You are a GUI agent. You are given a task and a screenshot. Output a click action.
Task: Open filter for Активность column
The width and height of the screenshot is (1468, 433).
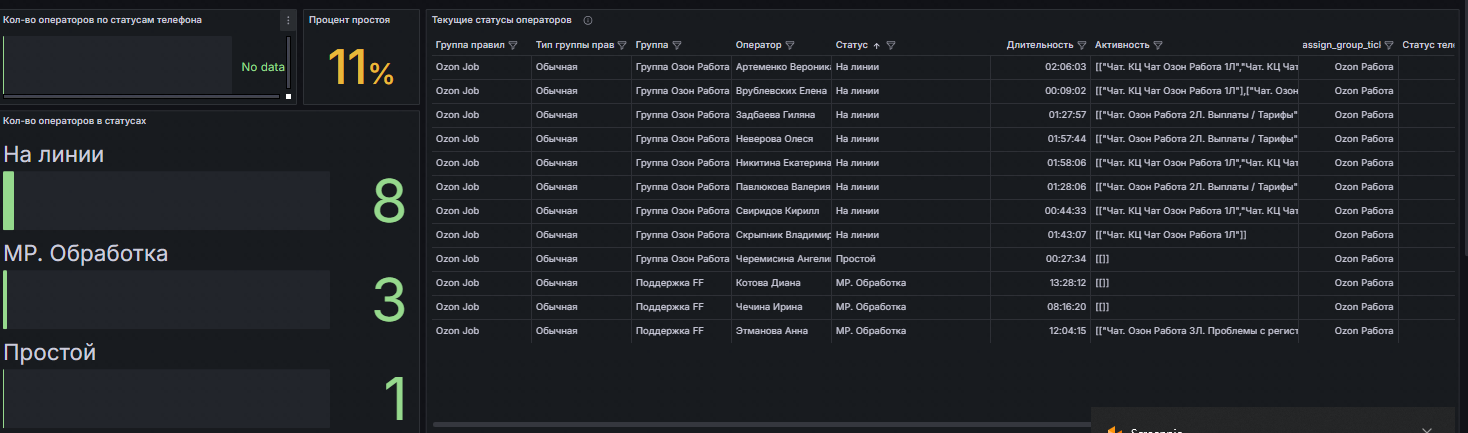[x=1158, y=45]
